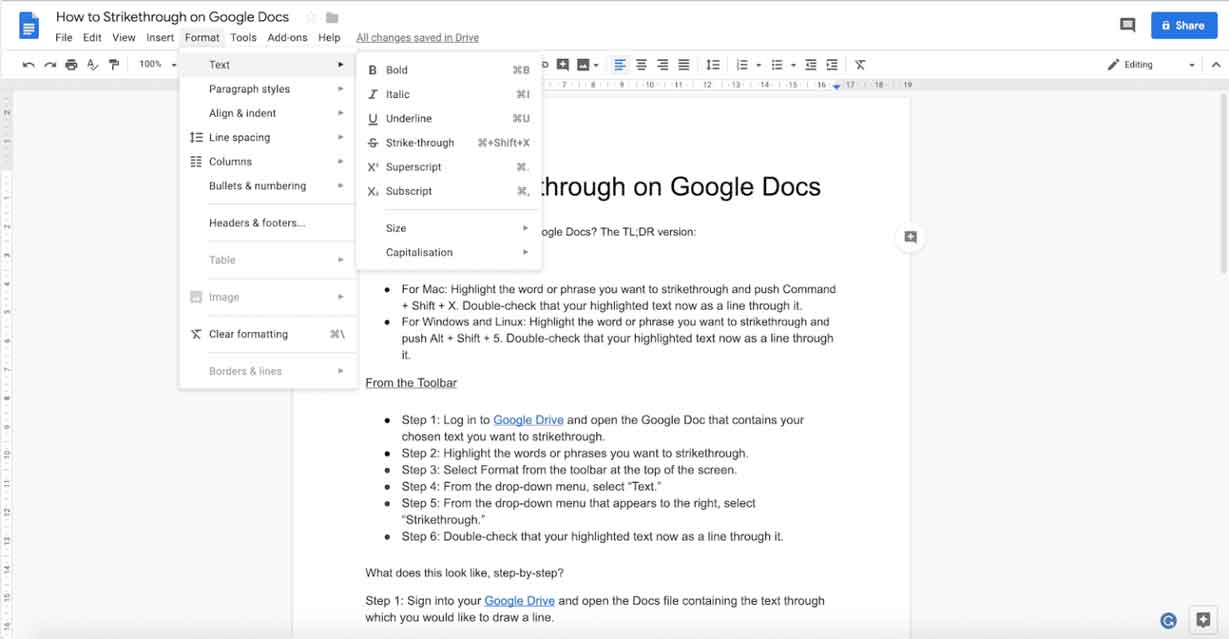
Task: Click the Clear formatting toolbar icon
Action: (x=859, y=64)
